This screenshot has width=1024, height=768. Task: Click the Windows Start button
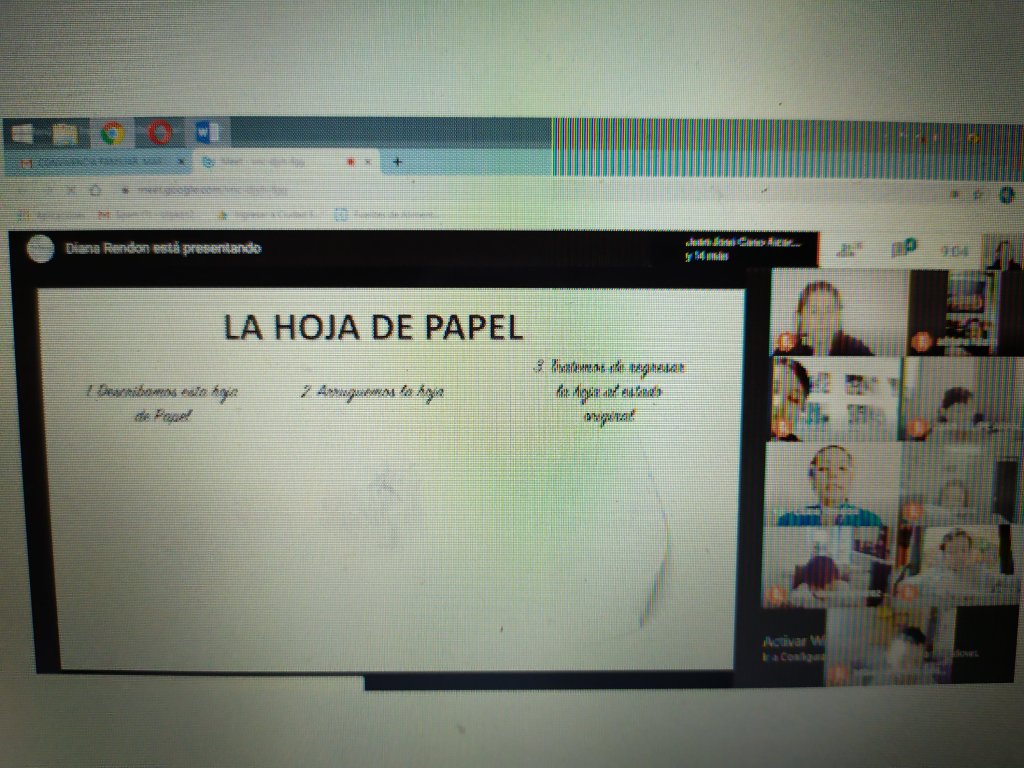(22, 133)
